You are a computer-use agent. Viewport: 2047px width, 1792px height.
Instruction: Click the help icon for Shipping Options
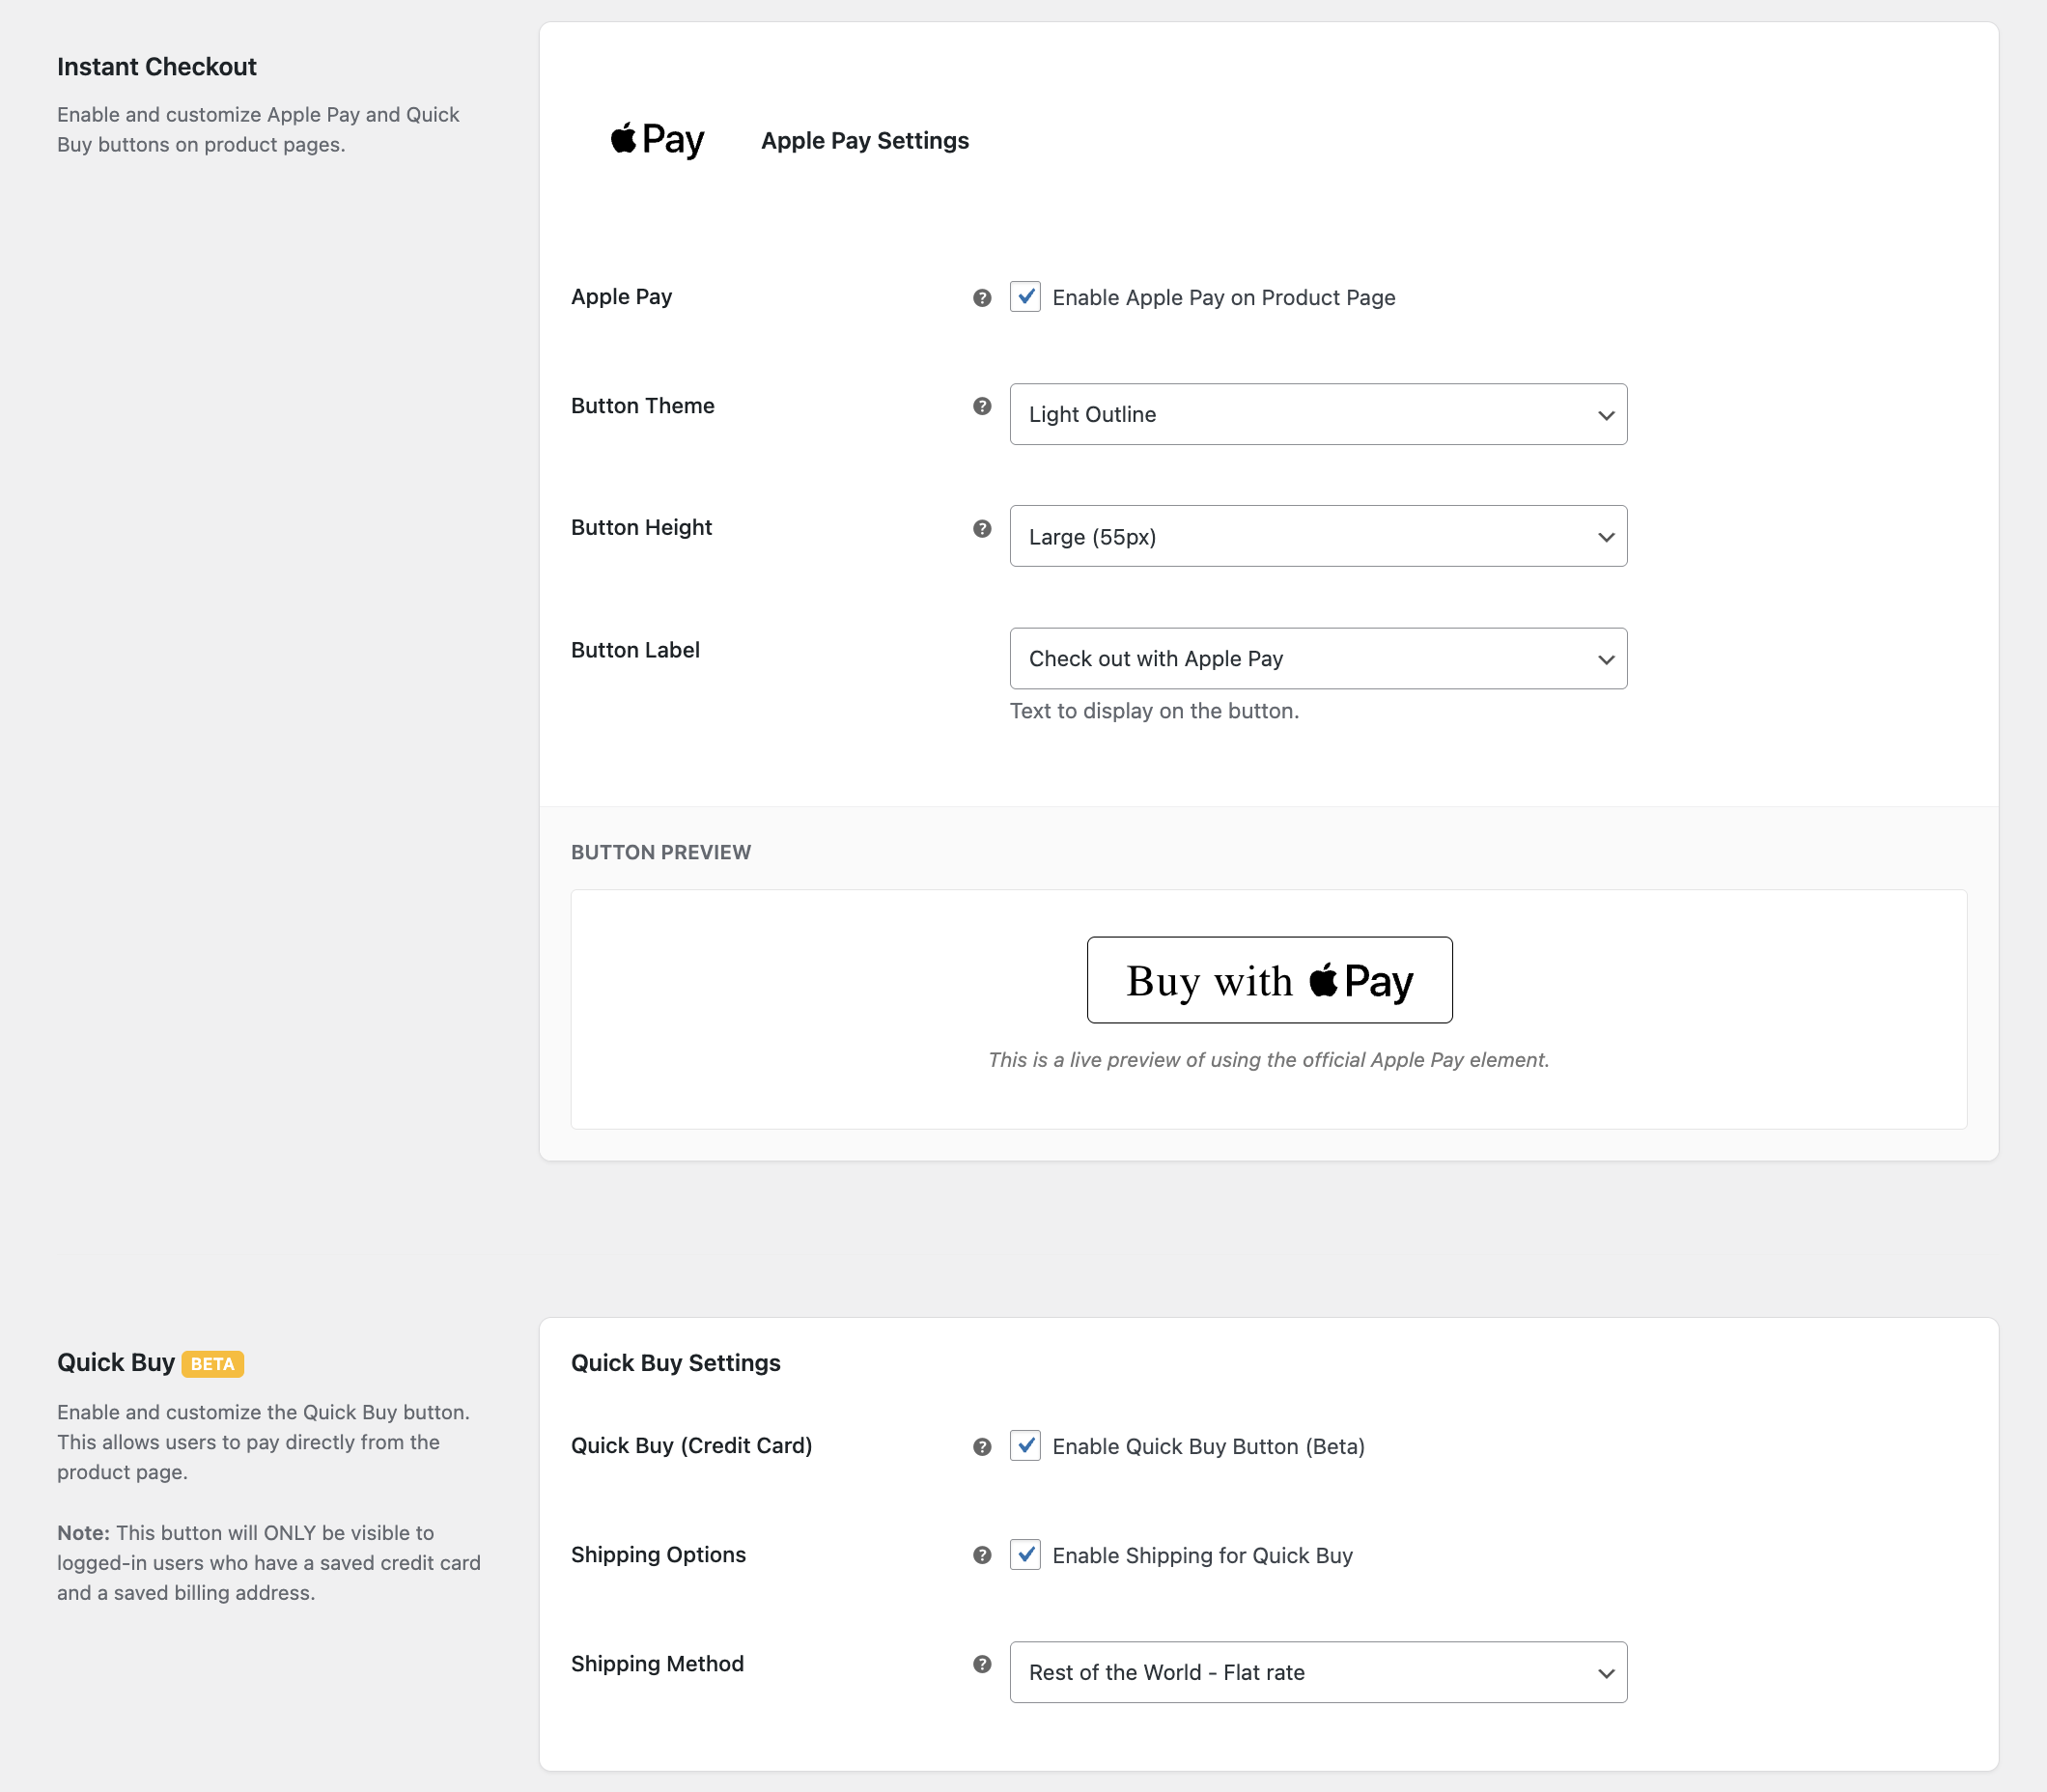pos(982,1555)
